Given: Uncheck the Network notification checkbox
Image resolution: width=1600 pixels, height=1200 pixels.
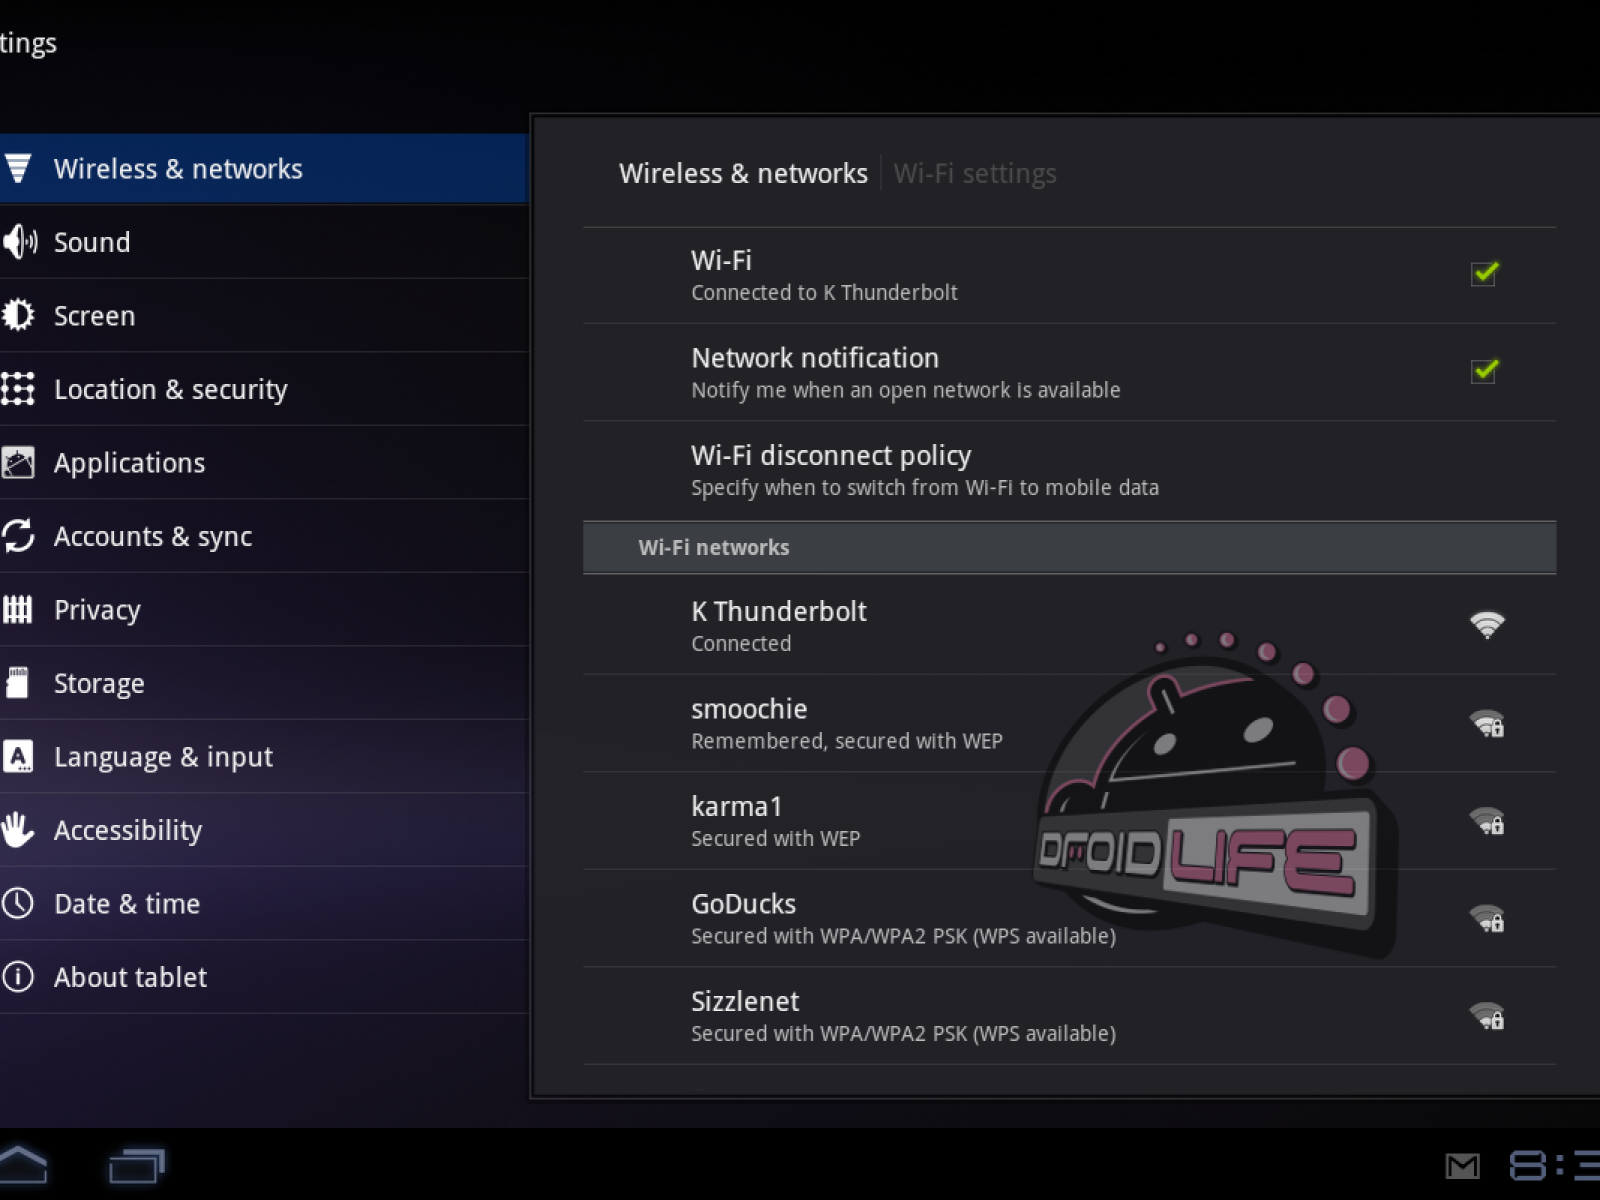Looking at the screenshot, I should click(1484, 371).
